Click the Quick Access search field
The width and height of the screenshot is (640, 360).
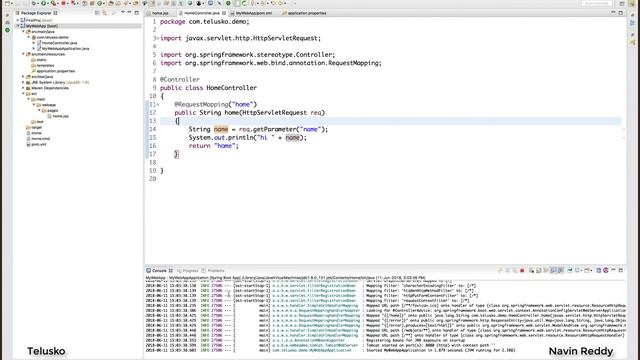pos(597,3)
